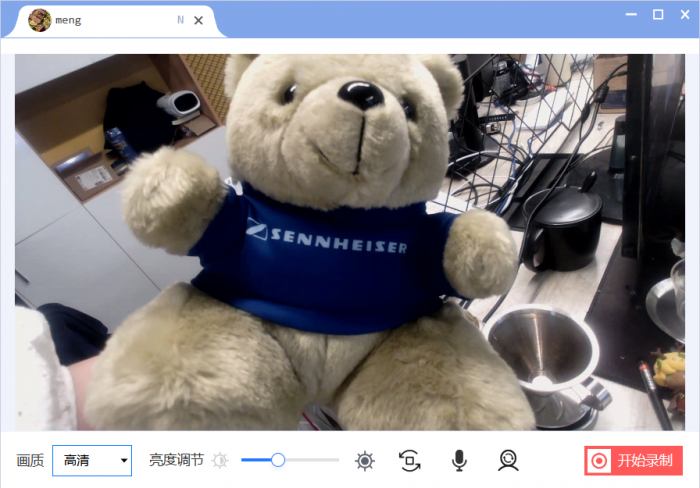Click the N indicator in the meng tab
The image size is (700, 488).
180,20
